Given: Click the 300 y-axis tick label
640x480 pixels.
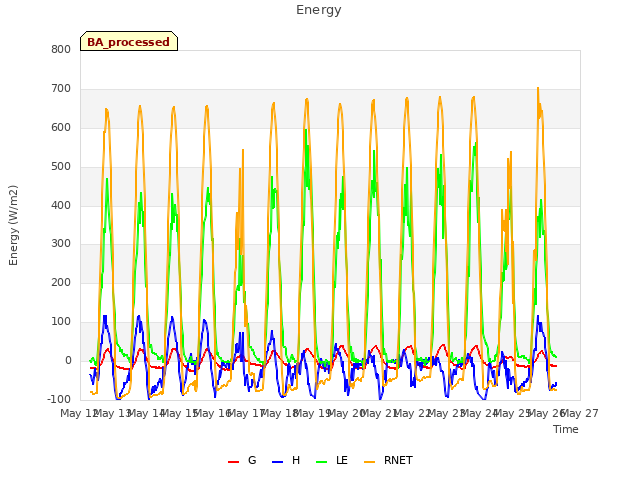Looking at the screenshot, I should click(61, 244).
